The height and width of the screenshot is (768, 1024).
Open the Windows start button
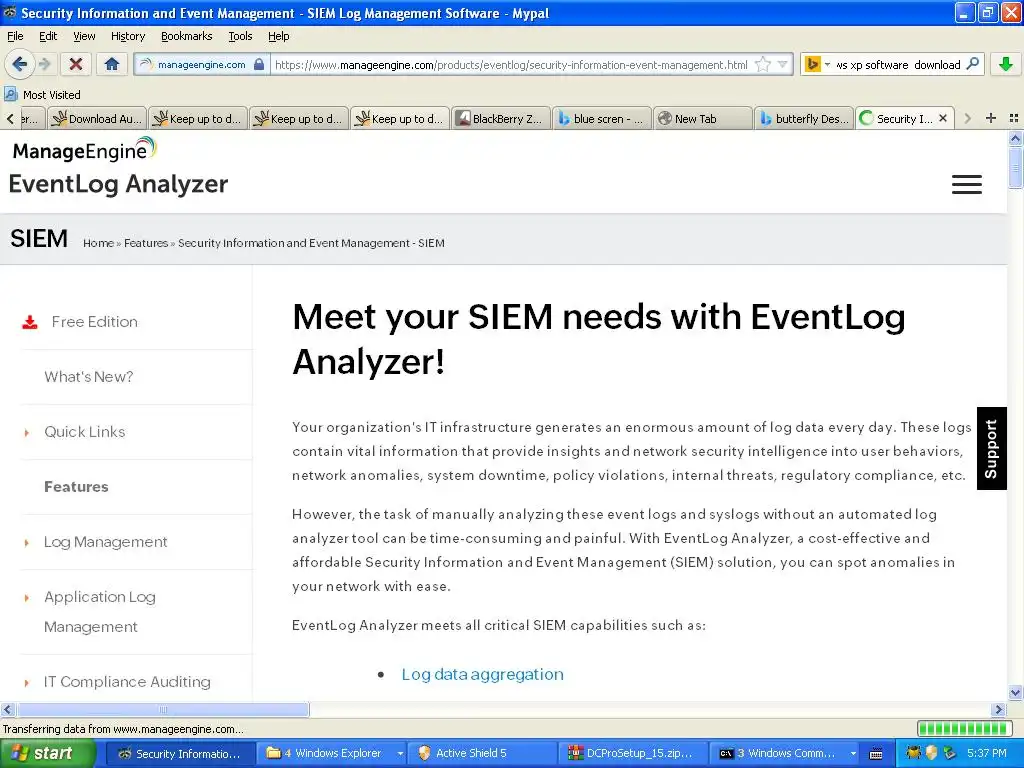point(47,753)
